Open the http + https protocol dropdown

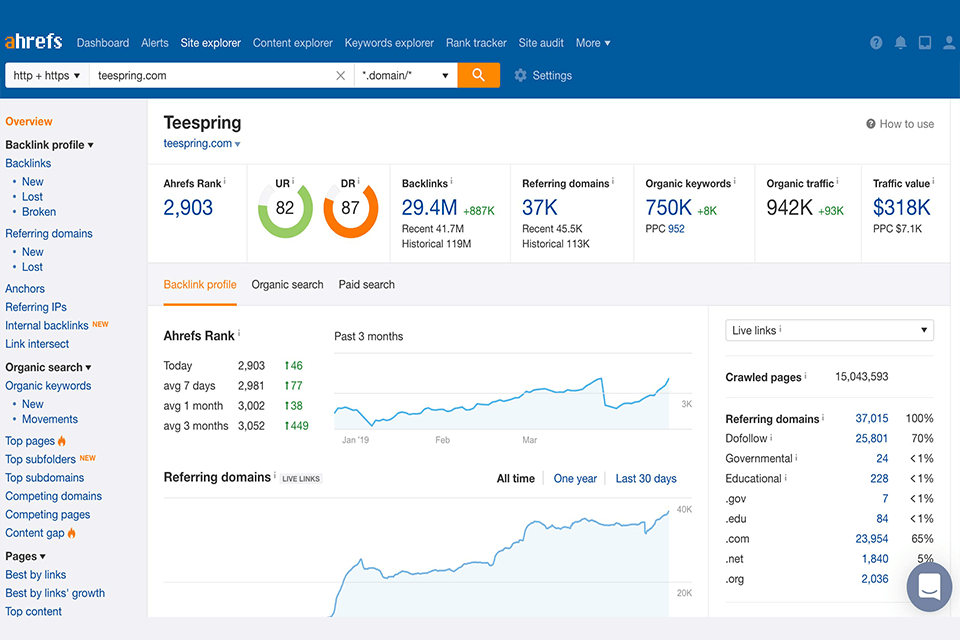click(47, 75)
